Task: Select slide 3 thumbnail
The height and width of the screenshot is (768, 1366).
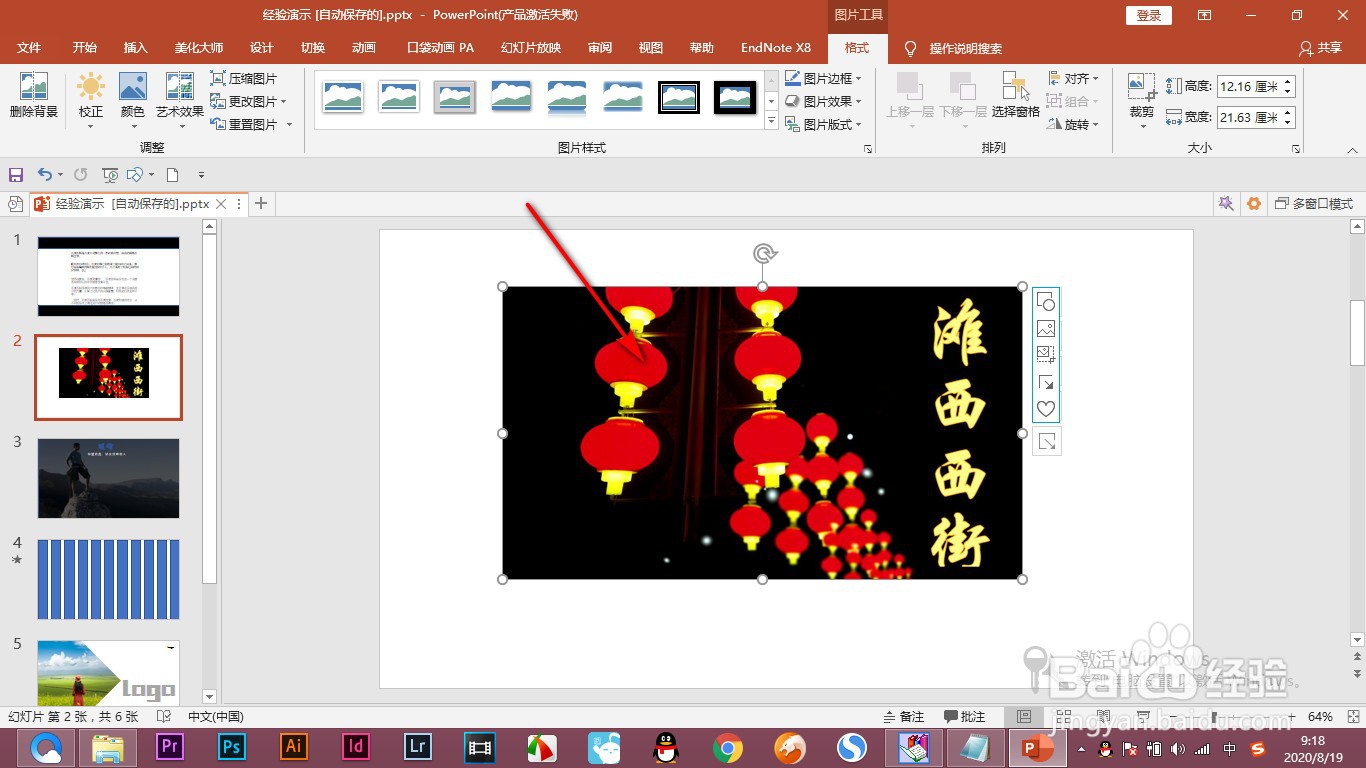Action: coord(108,478)
